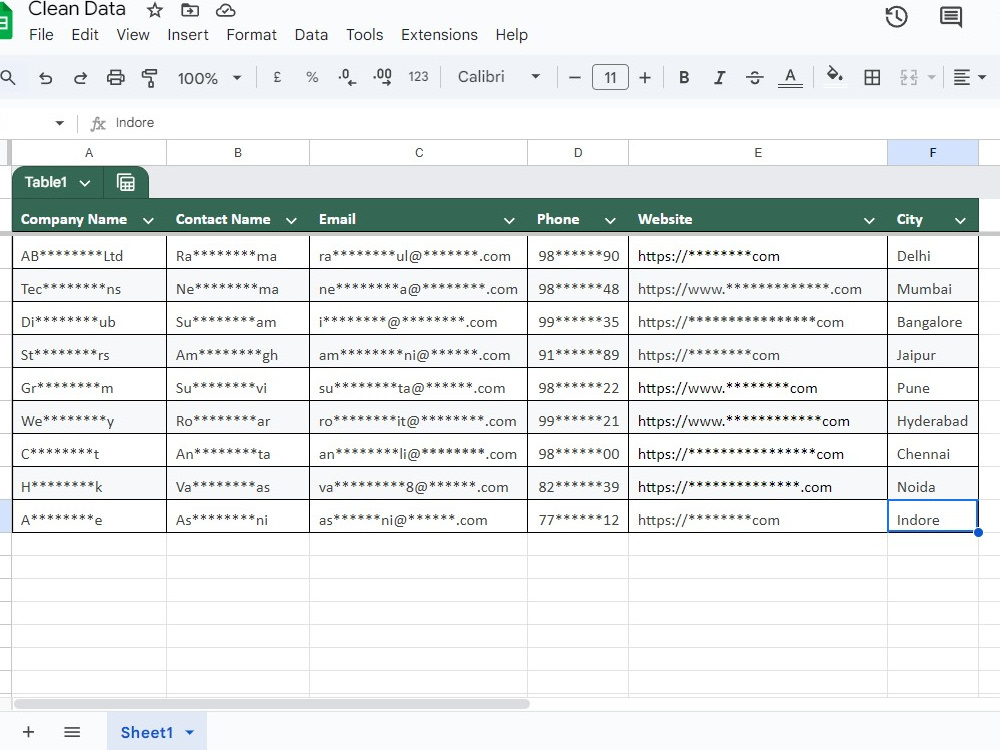Select the AB********Ltd company cell
The height and width of the screenshot is (750, 1000).
coord(89,252)
